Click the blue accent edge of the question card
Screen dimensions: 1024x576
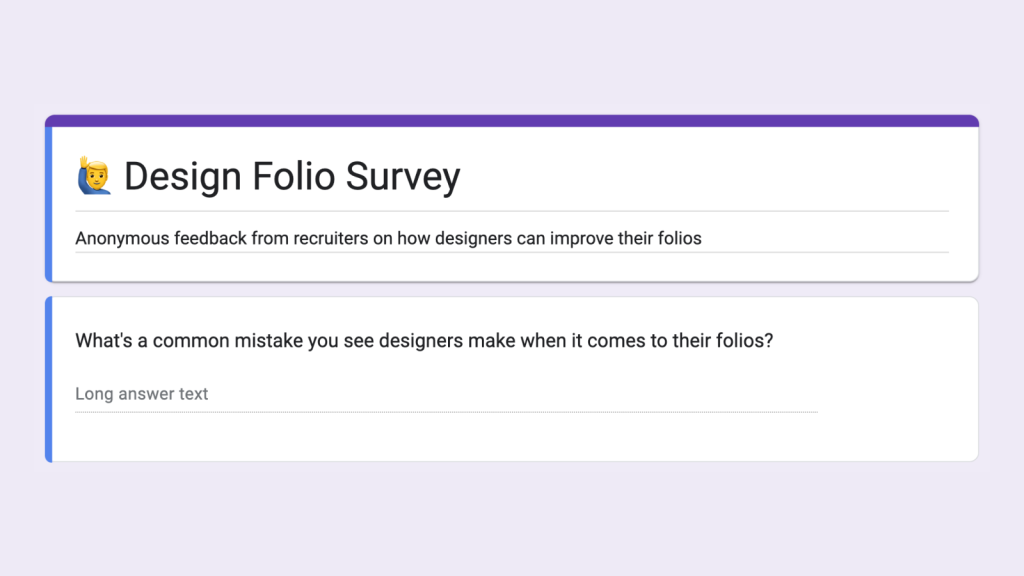click(x=49, y=378)
